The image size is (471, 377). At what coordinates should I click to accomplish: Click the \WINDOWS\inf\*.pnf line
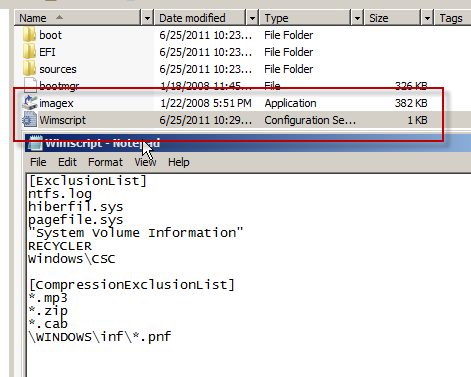coord(100,337)
